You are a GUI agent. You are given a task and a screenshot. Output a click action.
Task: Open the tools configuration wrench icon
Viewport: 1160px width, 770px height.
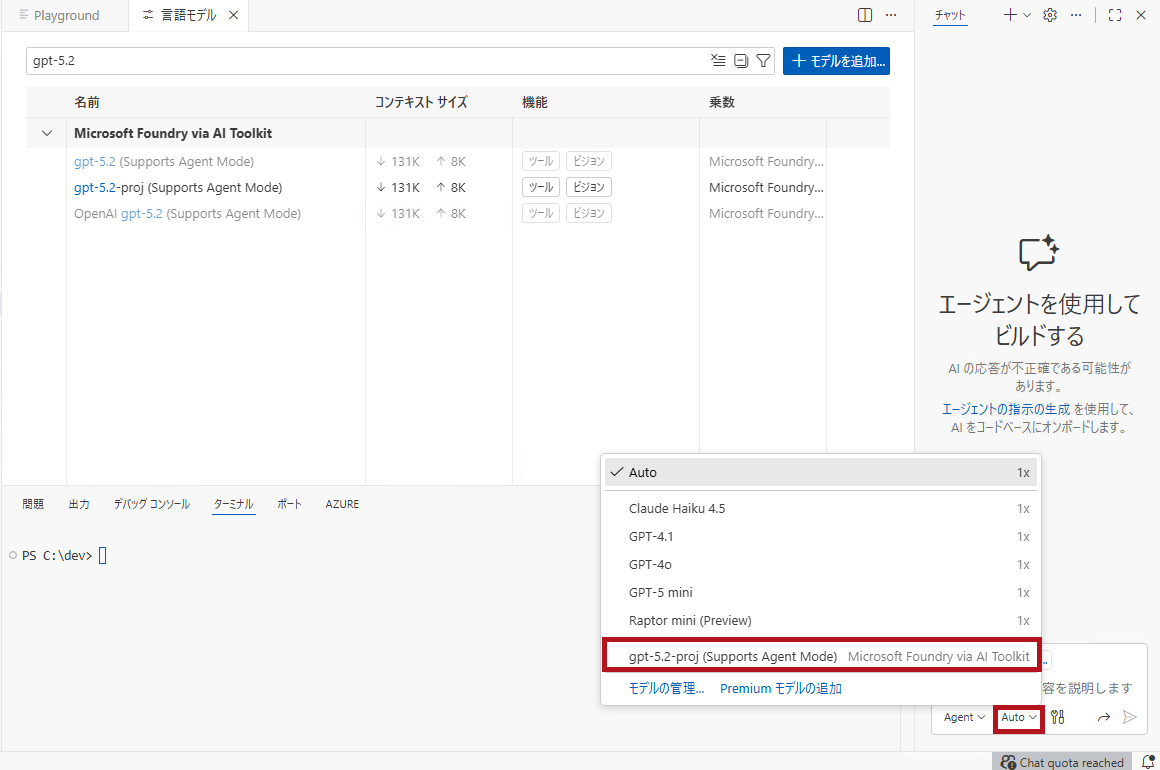pos(1056,717)
